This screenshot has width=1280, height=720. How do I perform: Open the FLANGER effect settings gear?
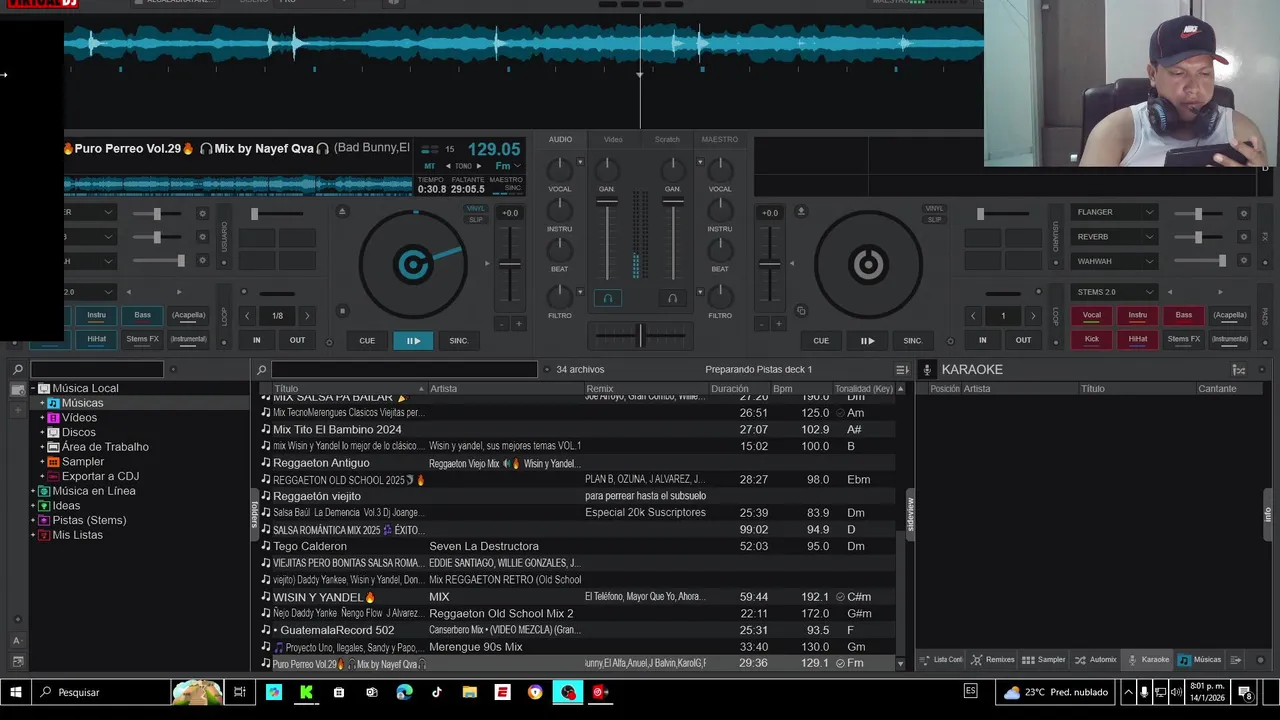point(1243,213)
